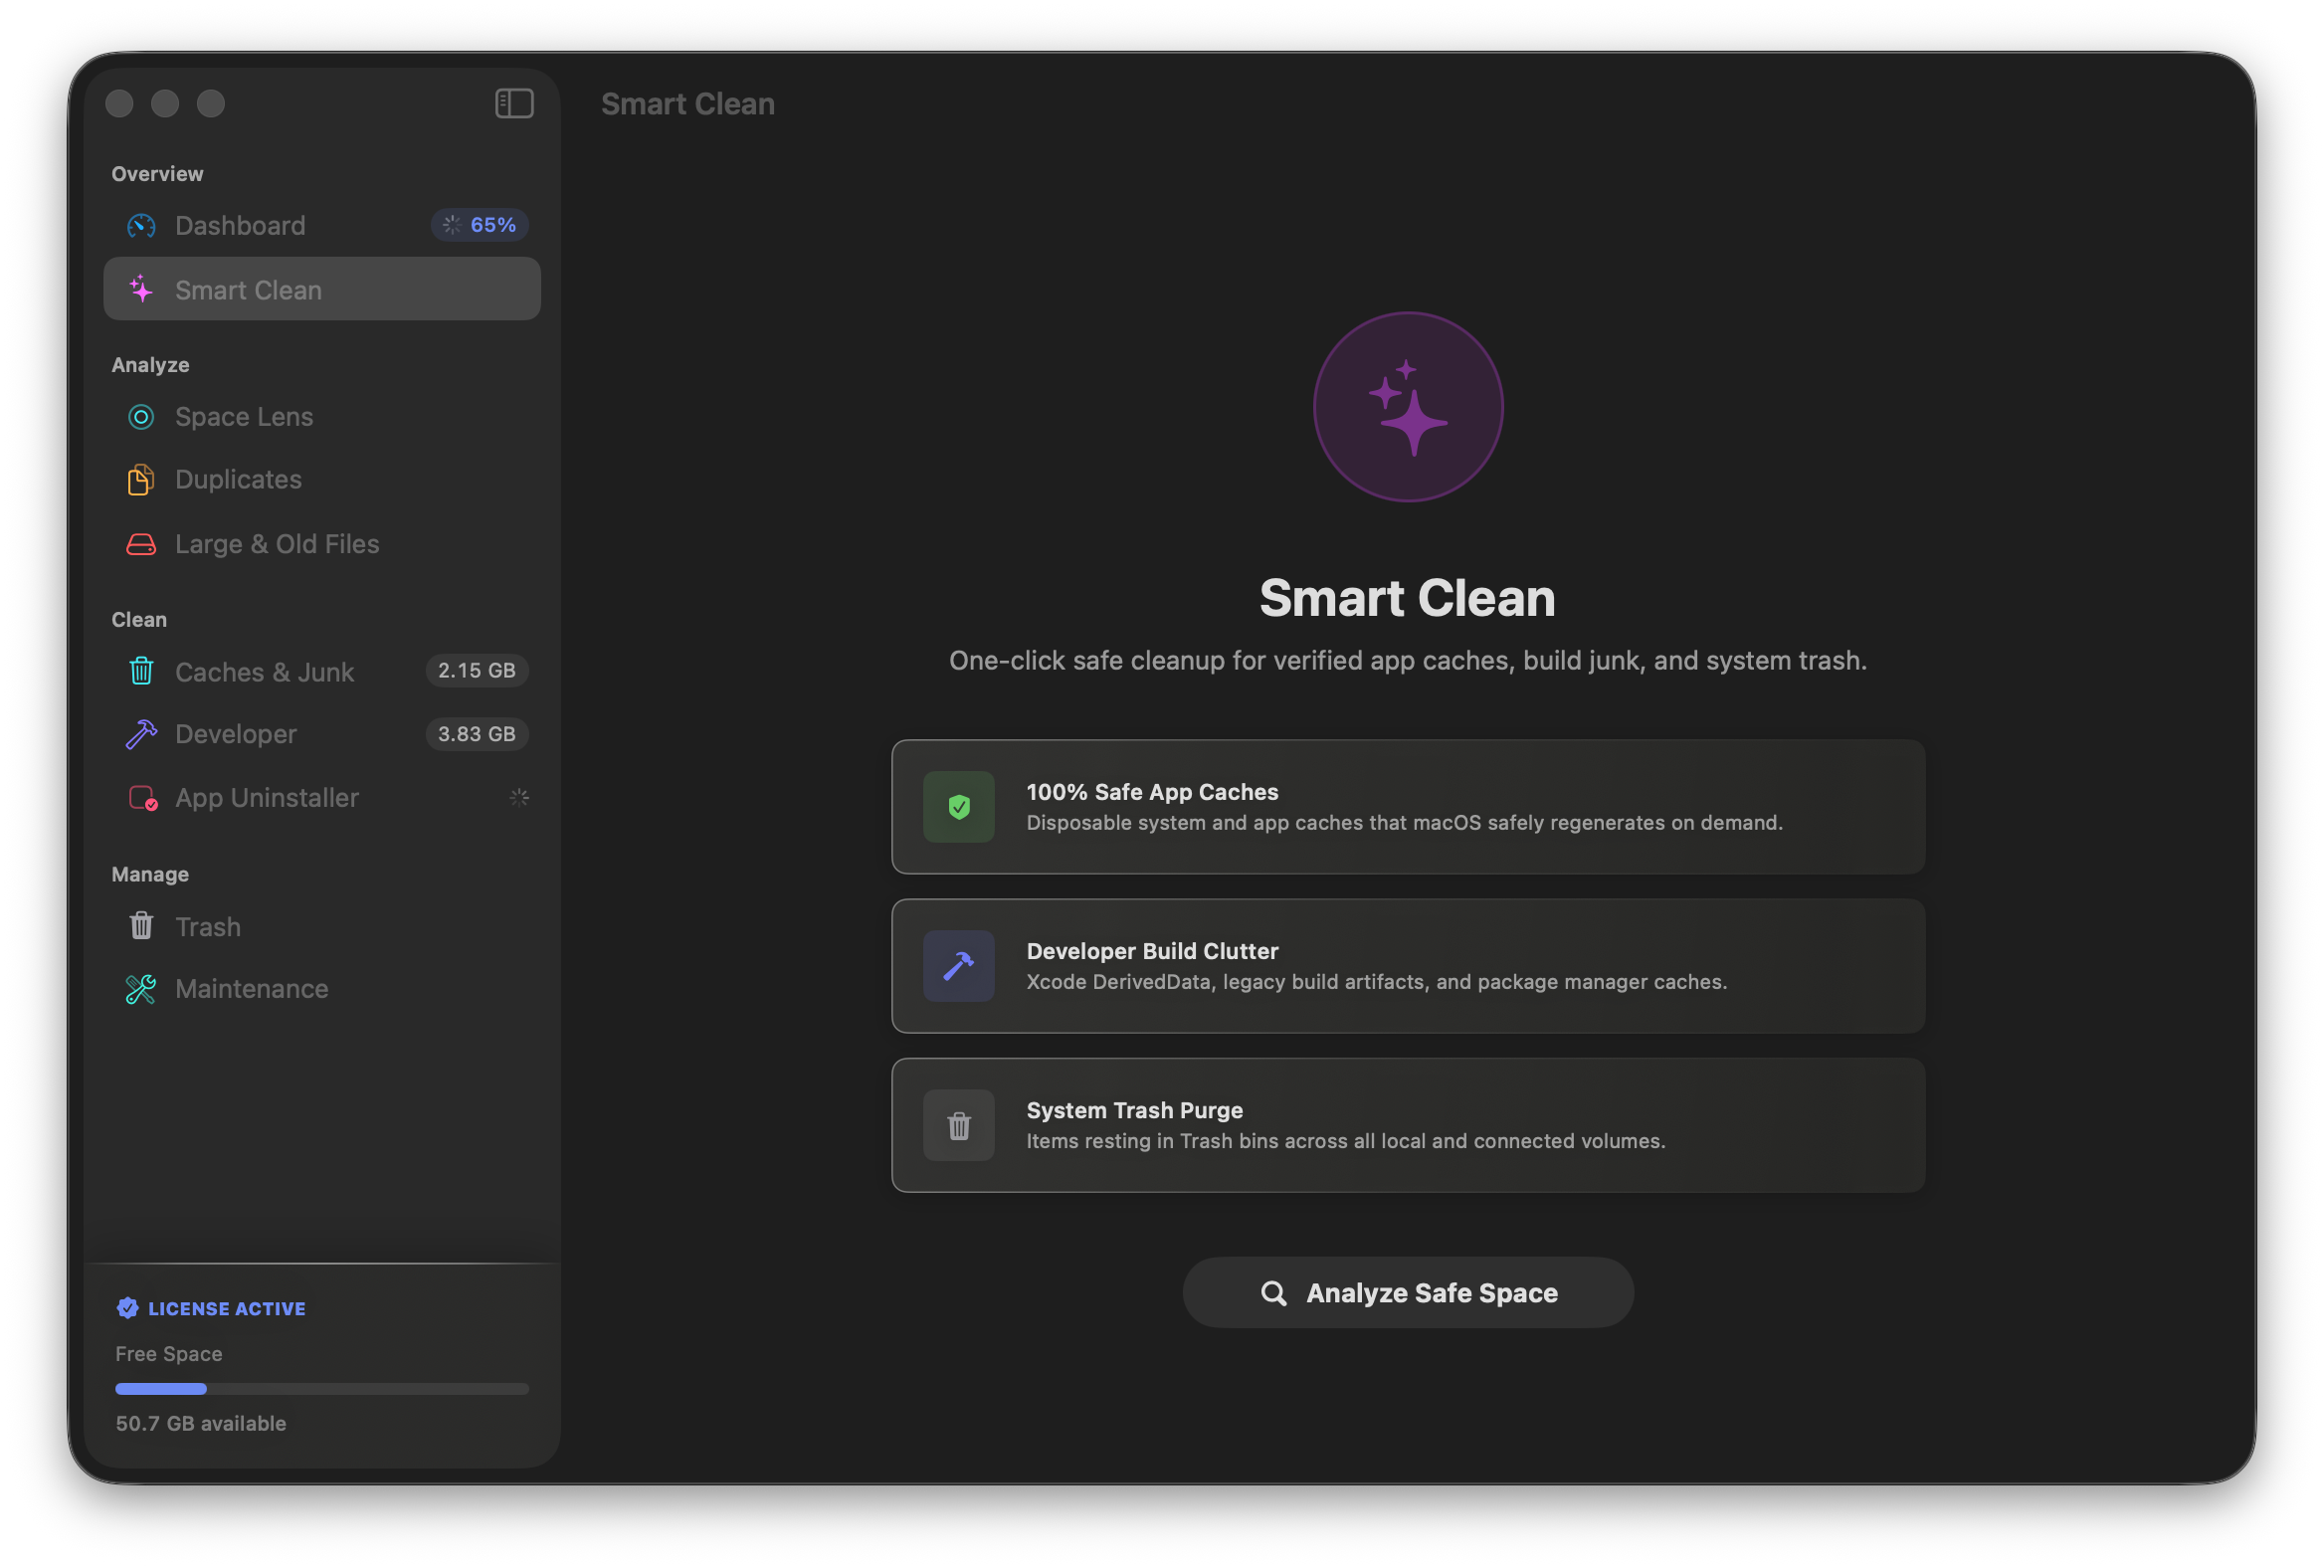Click the LICENSE ACTIVE label

tap(227, 1309)
